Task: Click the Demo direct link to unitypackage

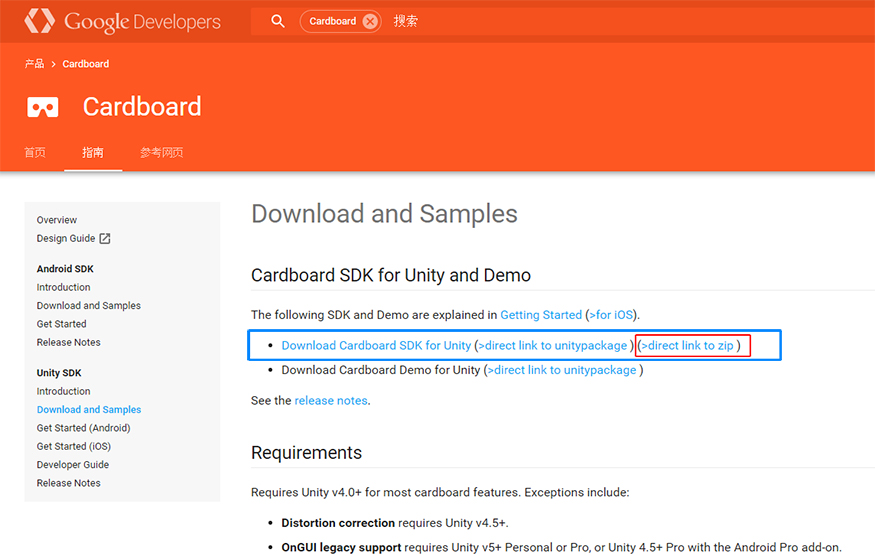Action: (562, 370)
